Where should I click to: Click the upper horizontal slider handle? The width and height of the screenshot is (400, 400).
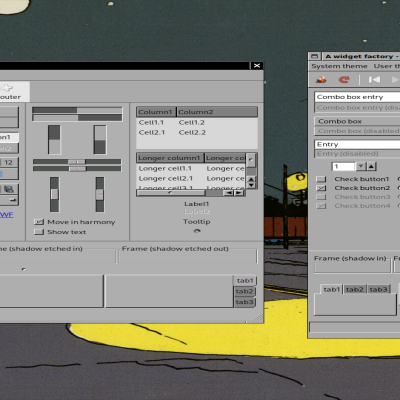point(77,162)
